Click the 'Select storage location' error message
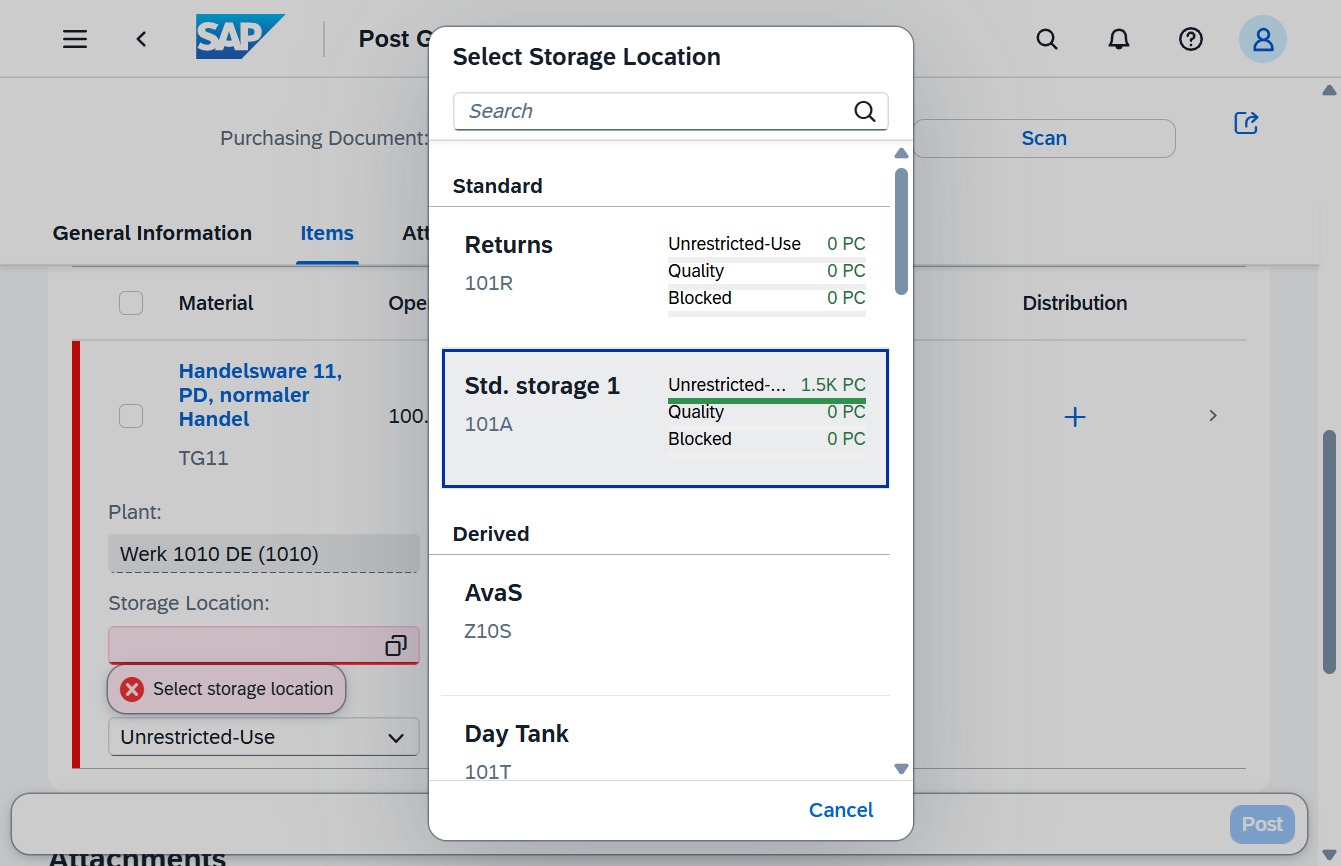Screen dimensions: 1341x866 click(x=227, y=689)
